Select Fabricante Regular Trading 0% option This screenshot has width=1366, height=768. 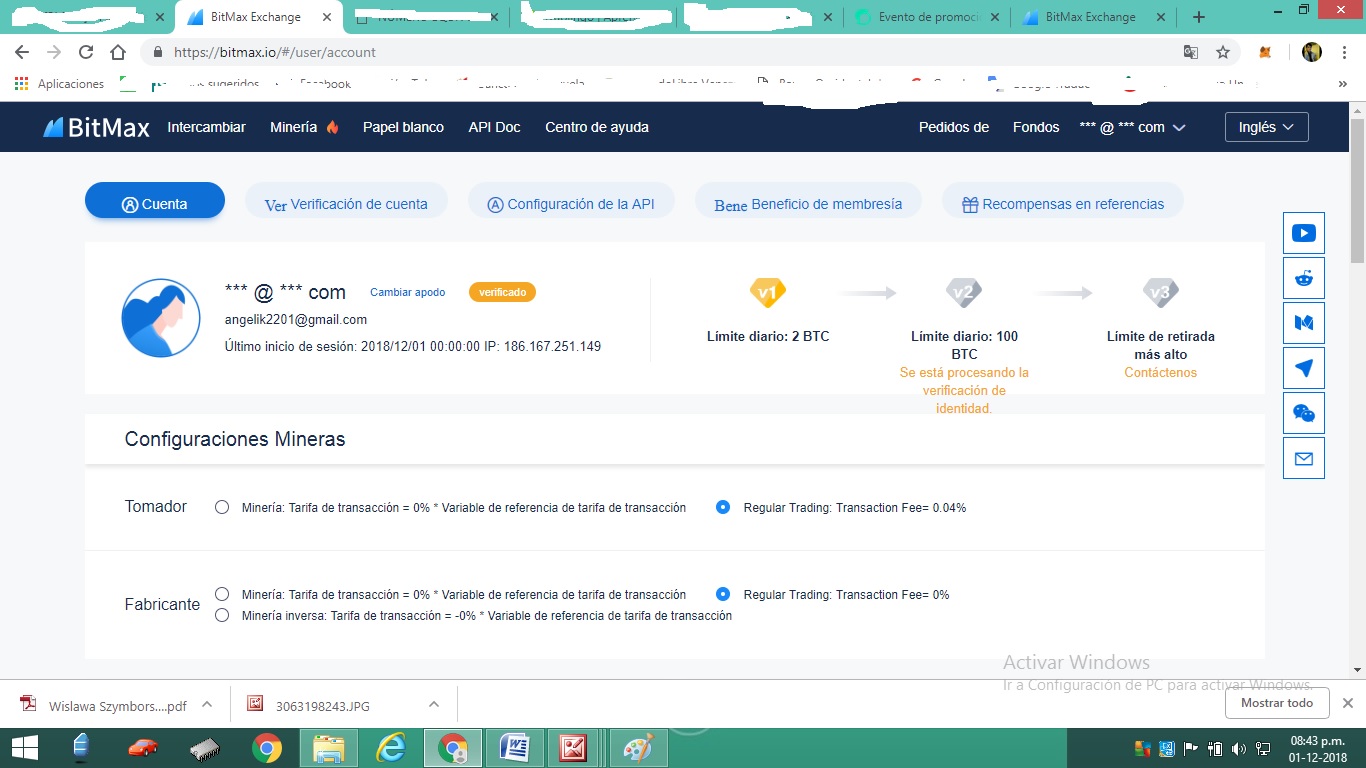pyautogui.click(x=723, y=594)
